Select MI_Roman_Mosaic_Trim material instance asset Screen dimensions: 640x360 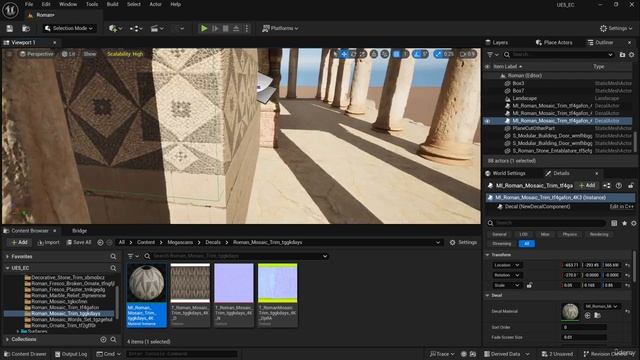147,295
